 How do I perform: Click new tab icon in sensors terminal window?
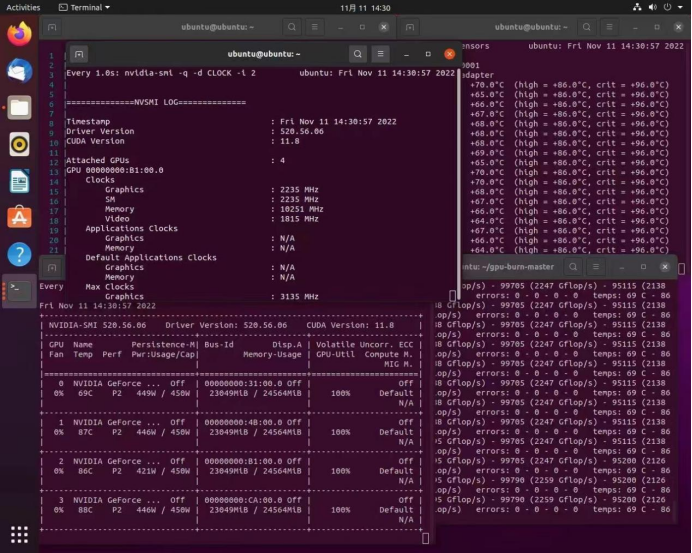click(x=410, y=27)
